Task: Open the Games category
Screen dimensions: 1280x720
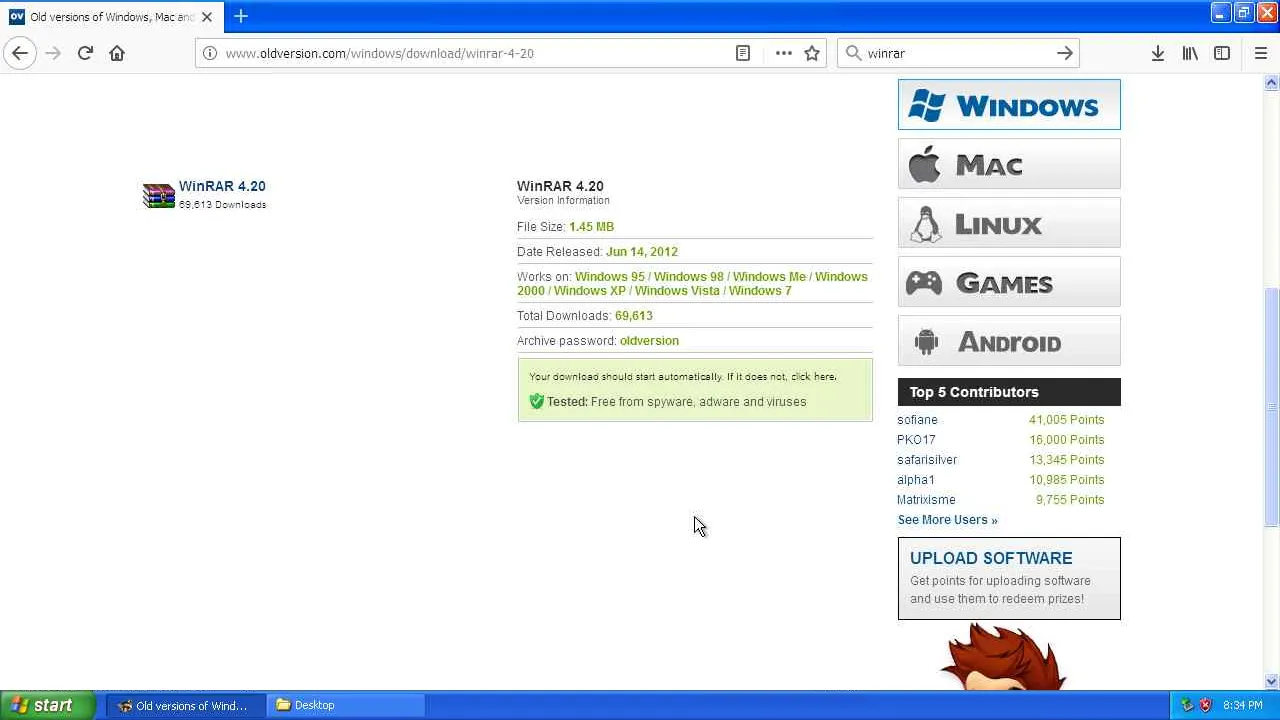Action: click(1009, 282)
